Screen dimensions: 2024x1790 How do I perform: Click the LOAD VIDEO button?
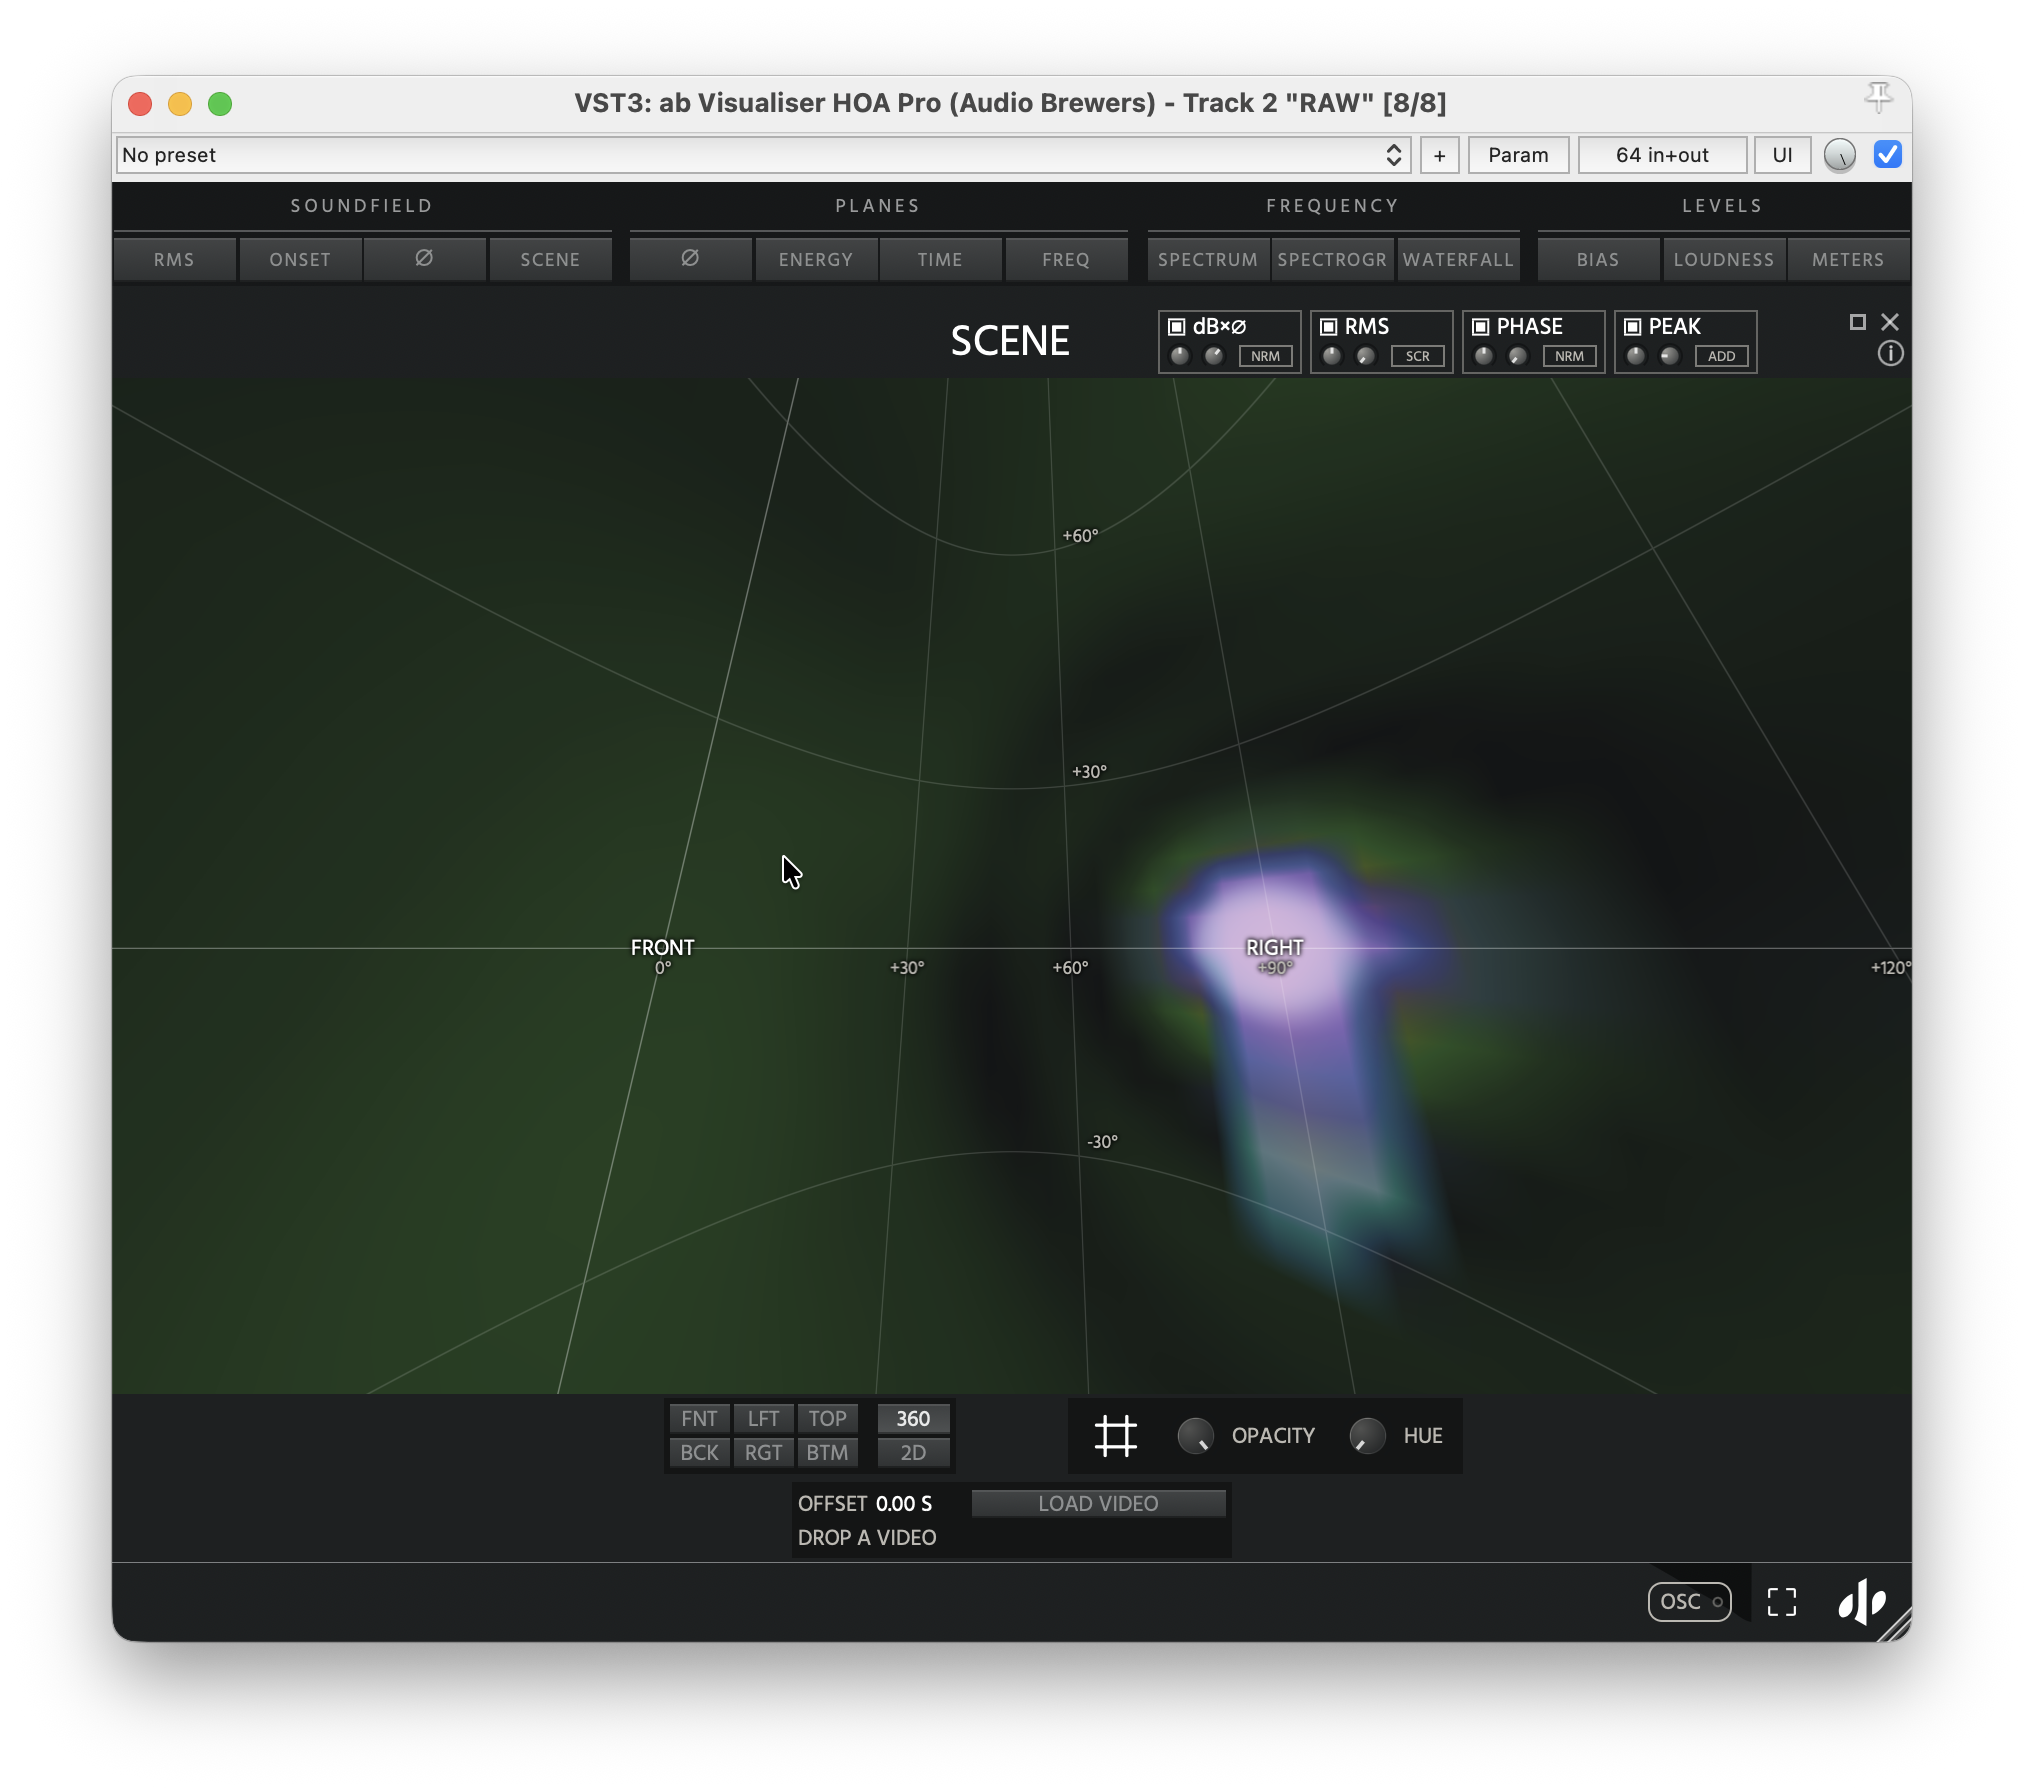click(x=1098, y=1504)
